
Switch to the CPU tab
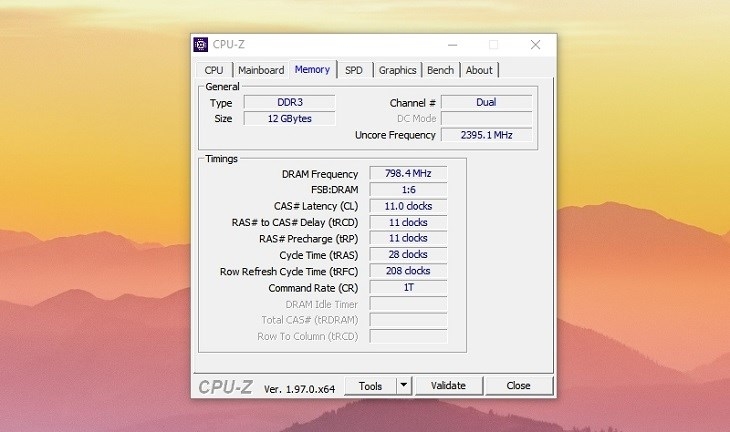click(x=214, y=70)
